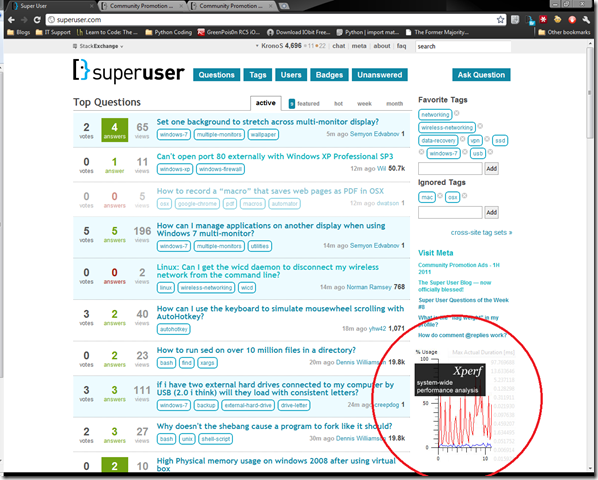This screenshot has height=480, width=598.
Task: Expand the StackExchange network dropdown
Action: click(98, 46)
